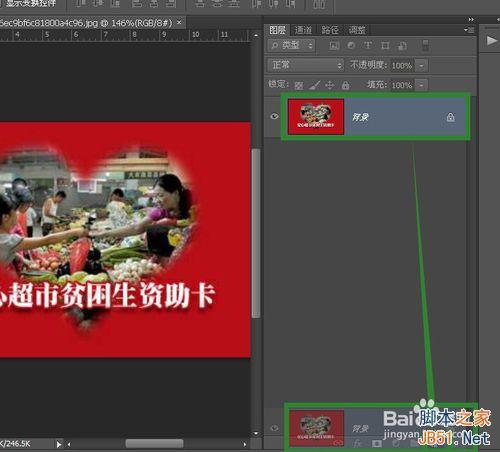Viewport: 500px width, 452px height.
Task: Click the auto-align layers icon
Action: pyautogui.click(x=319, y=4)
